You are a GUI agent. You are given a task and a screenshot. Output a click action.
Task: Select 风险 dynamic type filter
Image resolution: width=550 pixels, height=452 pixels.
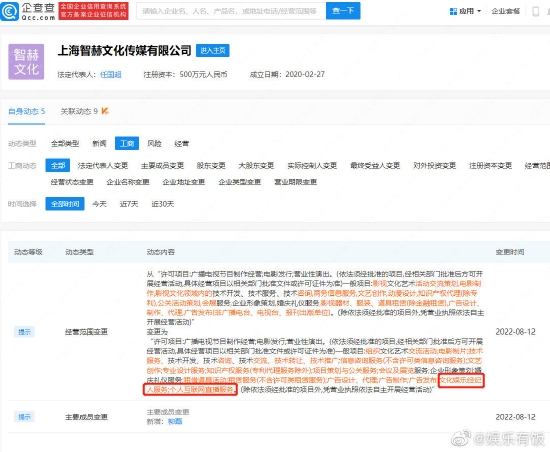[x=154, y=143]
